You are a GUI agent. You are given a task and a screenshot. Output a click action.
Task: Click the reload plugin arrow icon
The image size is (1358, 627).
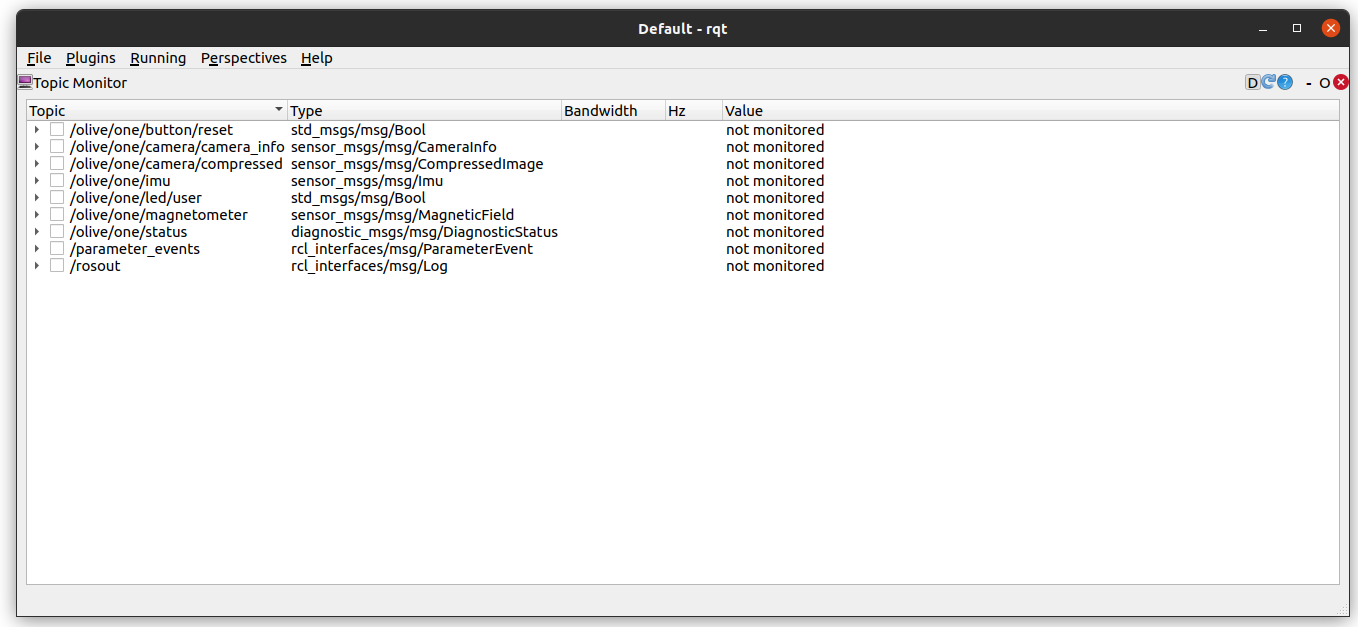point(1268,83)
